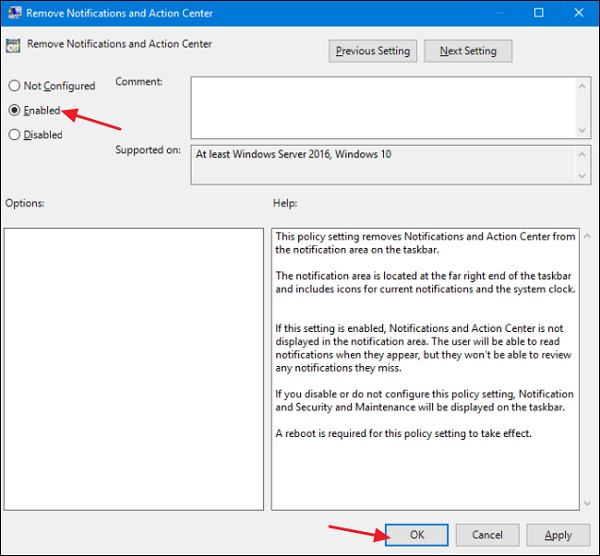
Task: Go to the Next Setting
Action: pyautogui.click(x=468, y=51)
